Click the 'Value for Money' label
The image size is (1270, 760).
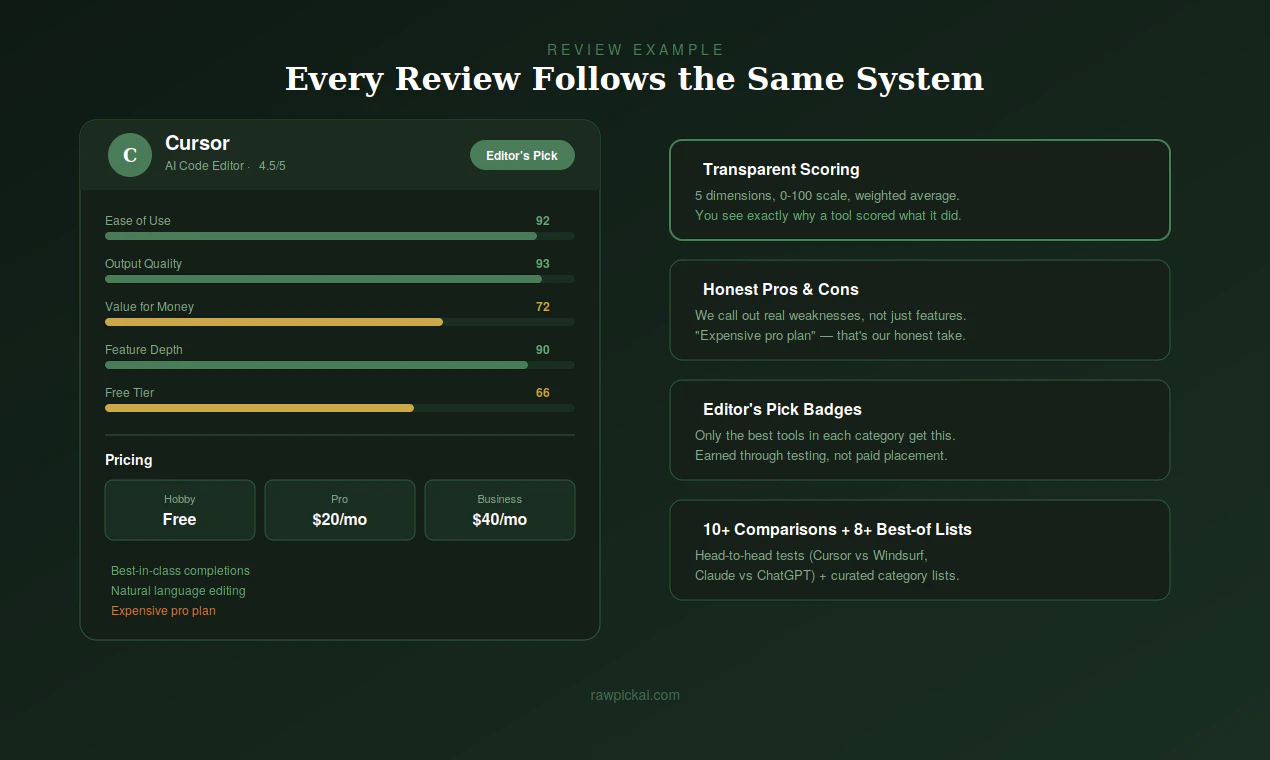coord(149,307)
